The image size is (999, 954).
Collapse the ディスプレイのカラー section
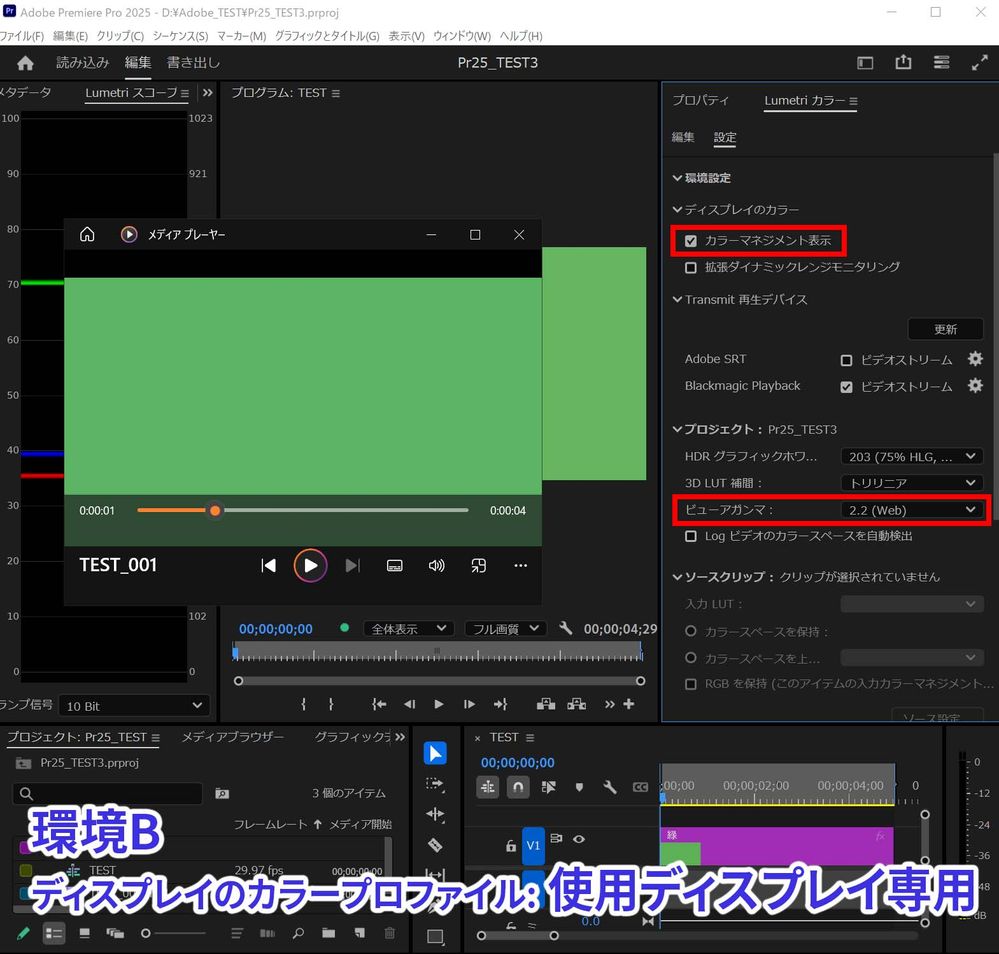point(678,210)
